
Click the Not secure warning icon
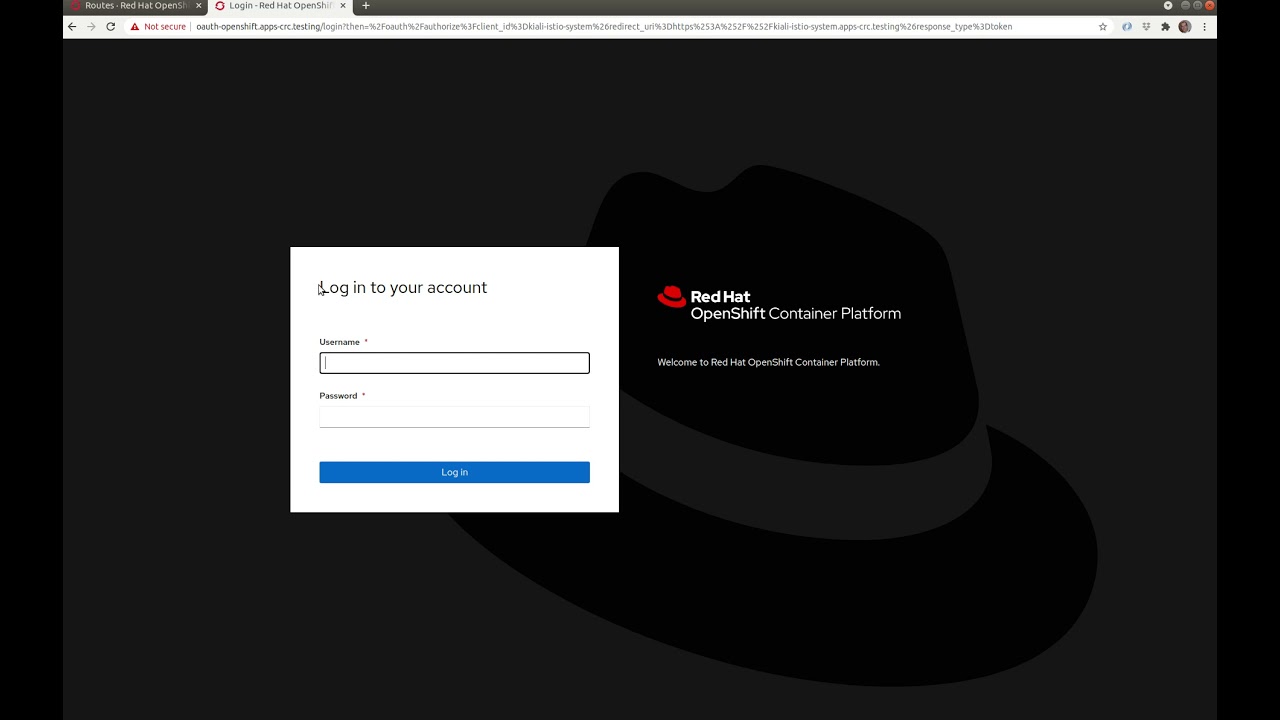click(135, 27)
